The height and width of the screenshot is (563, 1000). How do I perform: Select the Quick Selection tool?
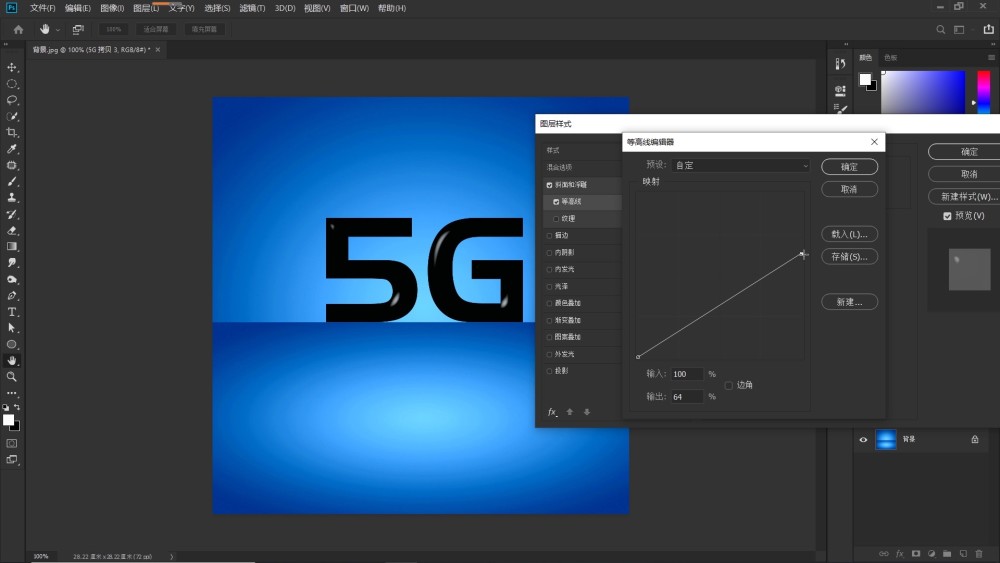[11, 116]
